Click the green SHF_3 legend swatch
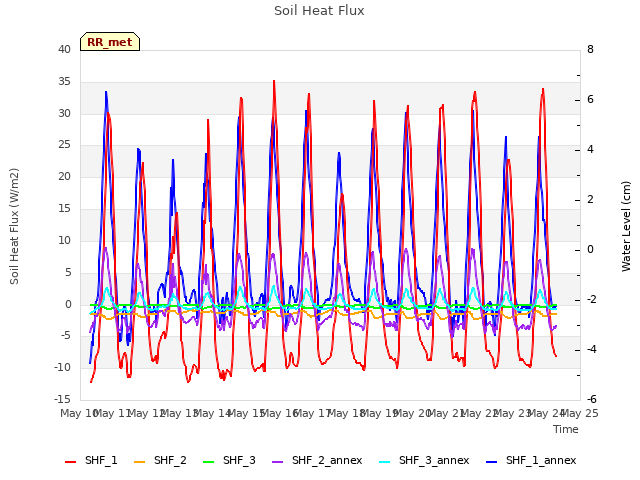Image resolution: width=640 pixels, height=480 pixels. [209, 462]
